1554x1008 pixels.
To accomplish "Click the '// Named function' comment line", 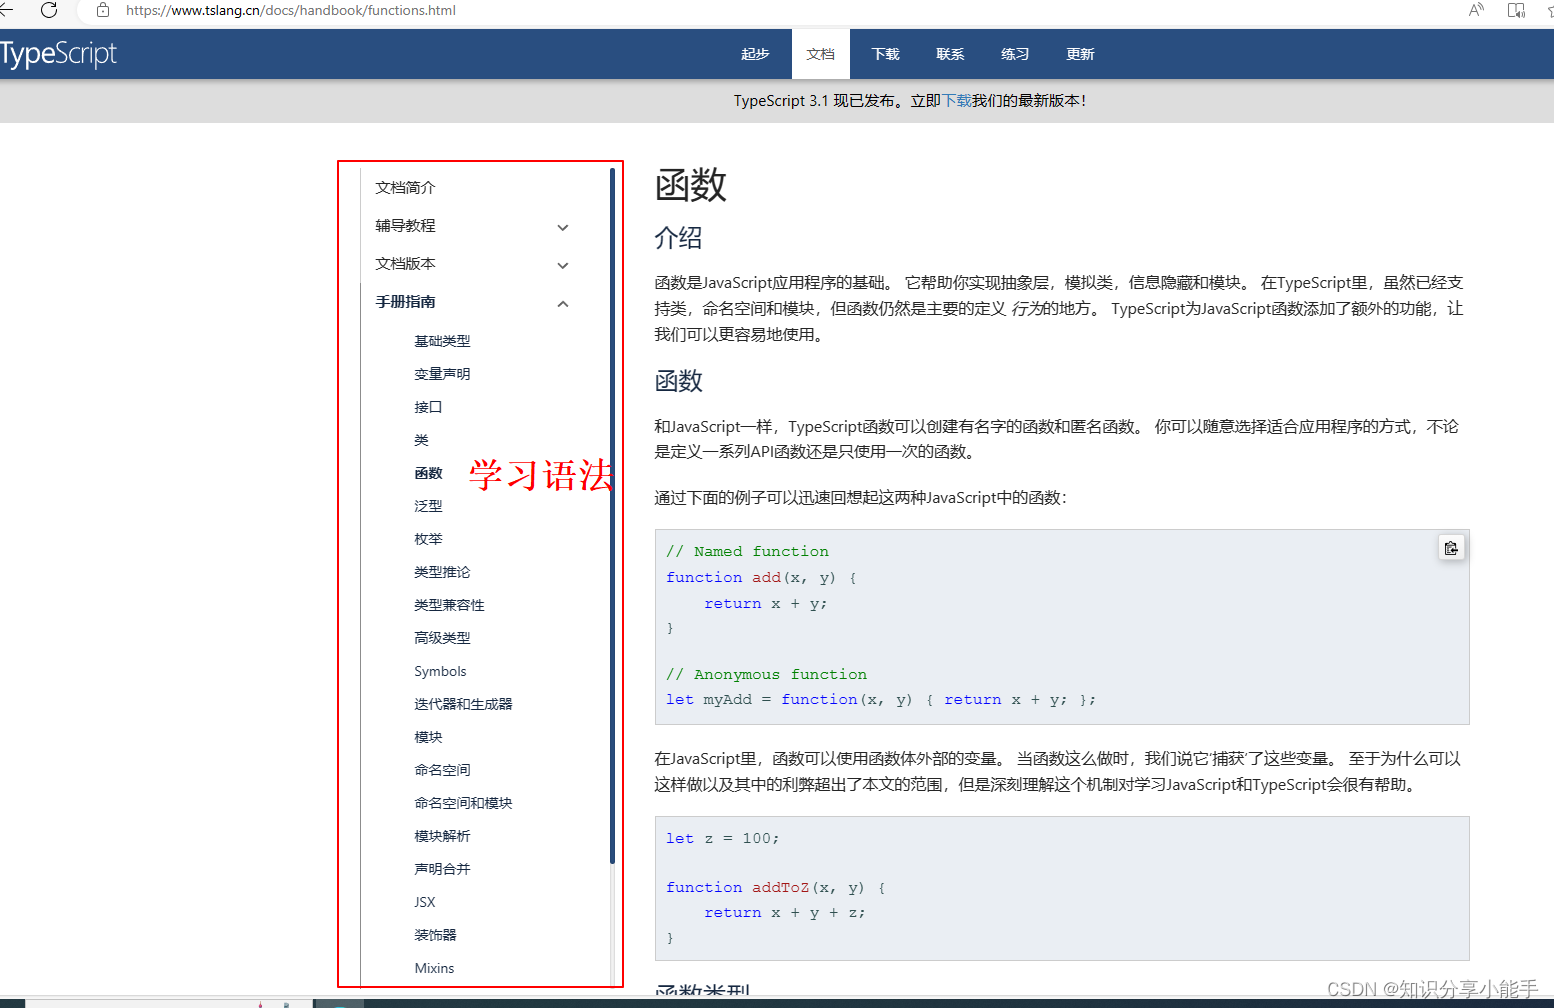I will click(748, 551).
